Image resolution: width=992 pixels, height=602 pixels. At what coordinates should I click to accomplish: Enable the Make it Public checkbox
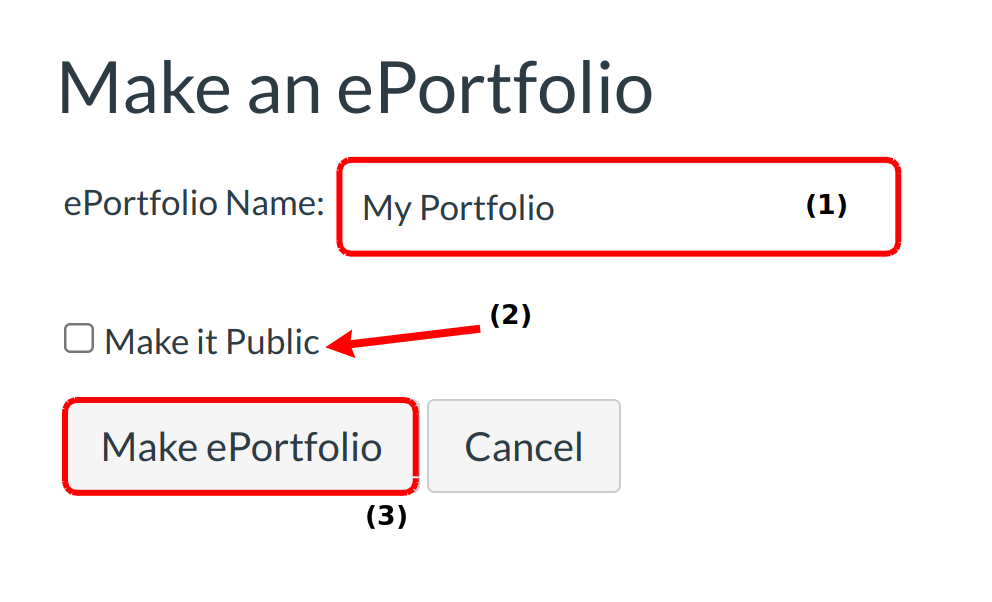coord(79,339)
